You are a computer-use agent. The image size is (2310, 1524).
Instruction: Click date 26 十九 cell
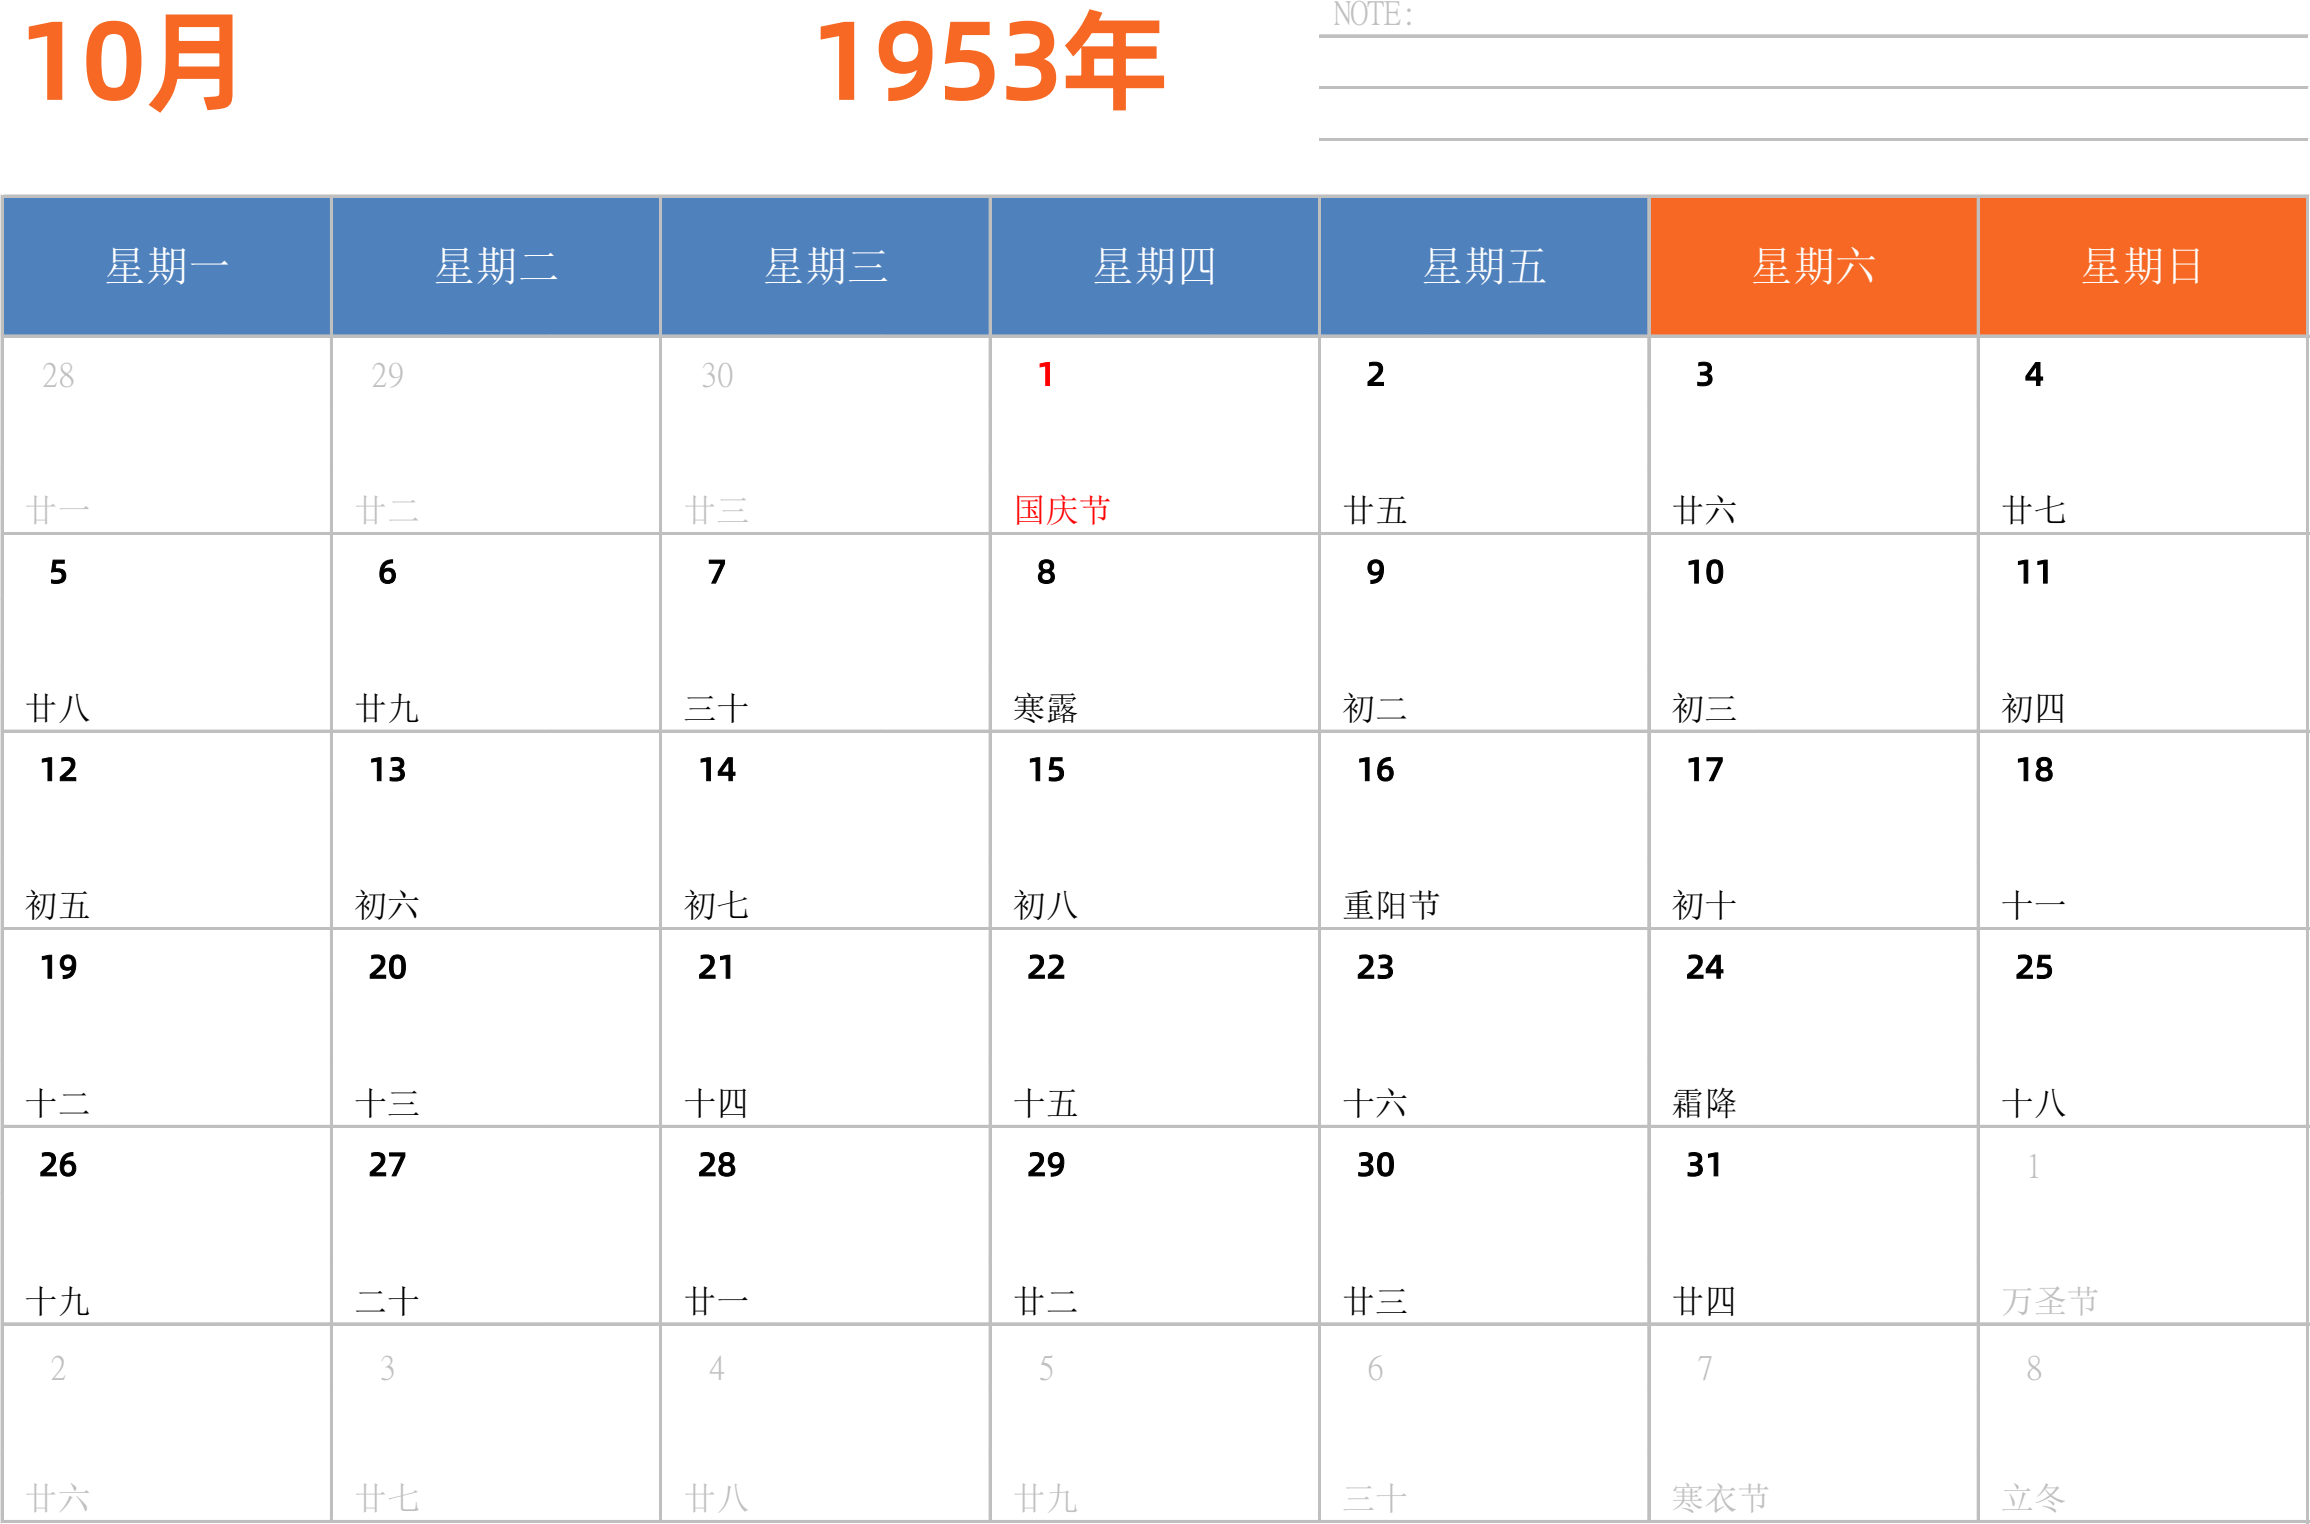pos(167,1225)
